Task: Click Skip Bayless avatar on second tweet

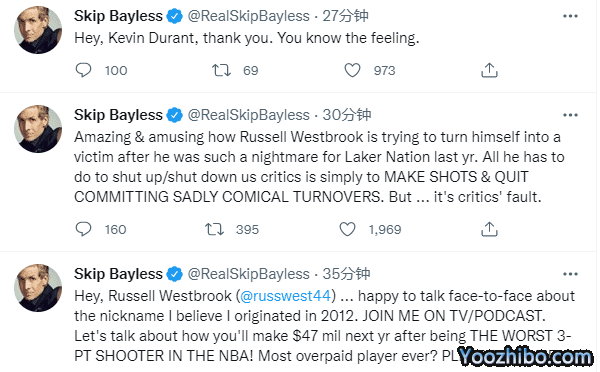Action: [x=38, y=129]
